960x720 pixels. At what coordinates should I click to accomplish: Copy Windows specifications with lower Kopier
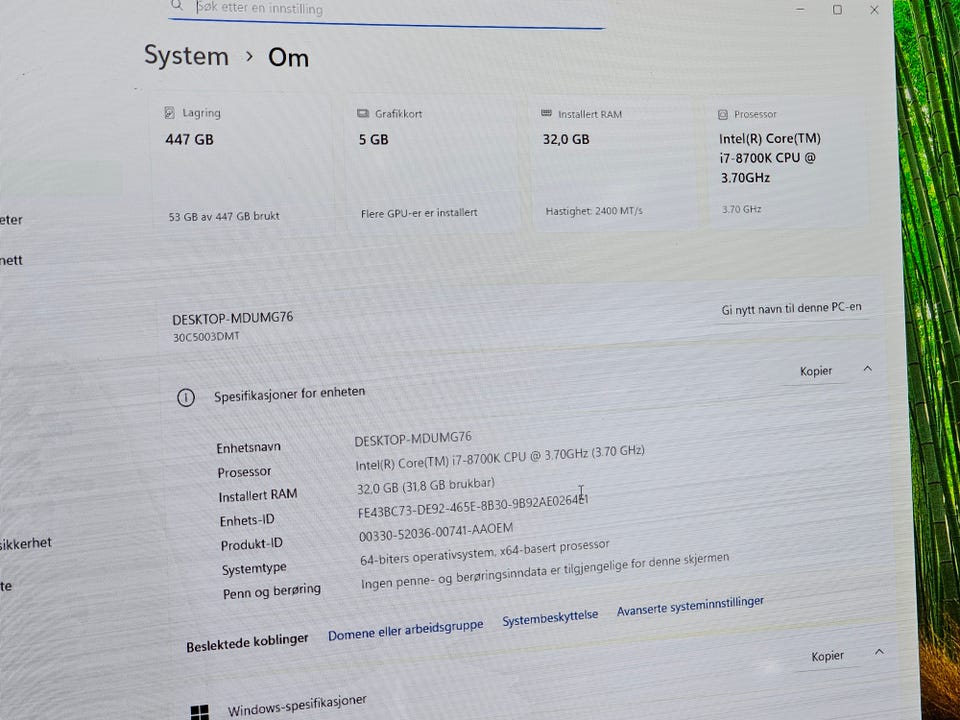point(827,656)
